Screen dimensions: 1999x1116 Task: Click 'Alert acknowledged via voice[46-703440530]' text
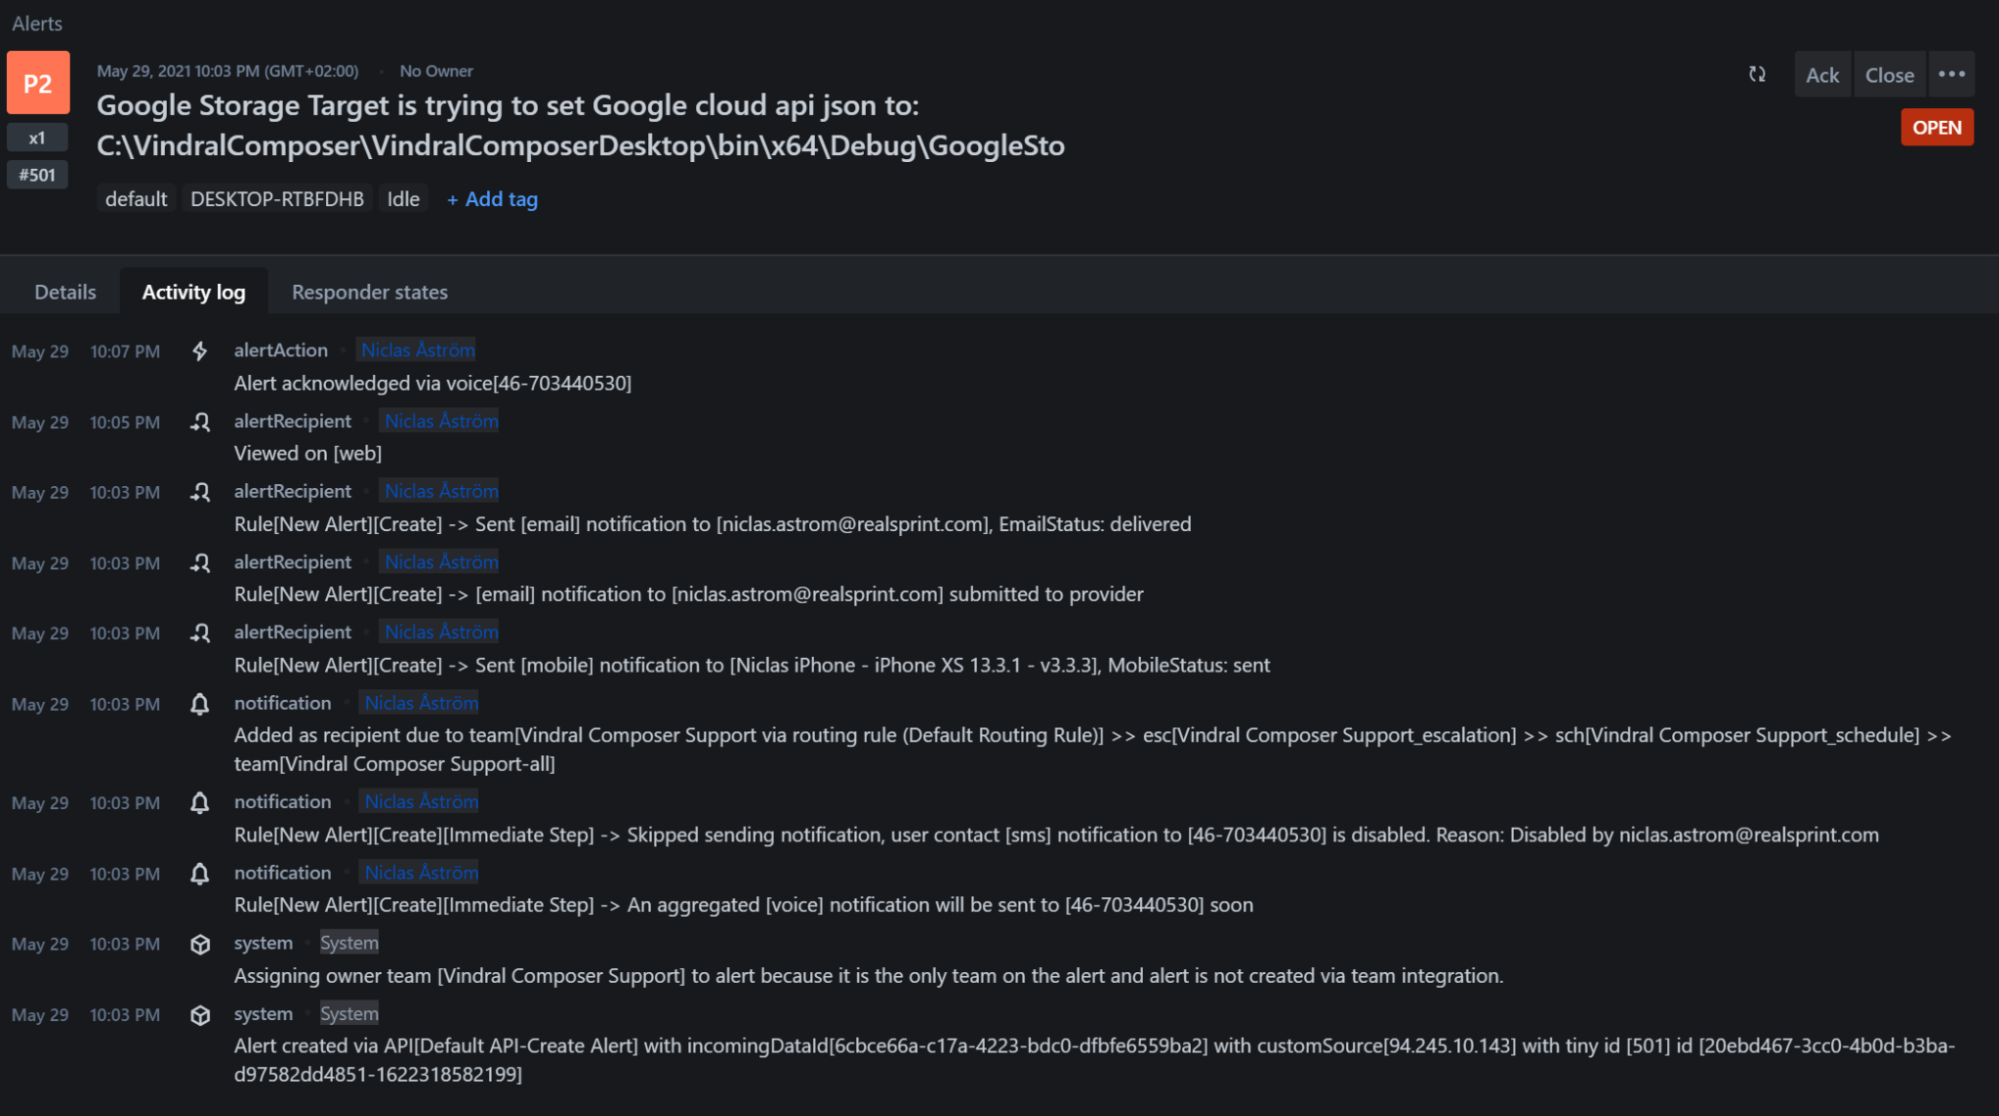point(432,383)
